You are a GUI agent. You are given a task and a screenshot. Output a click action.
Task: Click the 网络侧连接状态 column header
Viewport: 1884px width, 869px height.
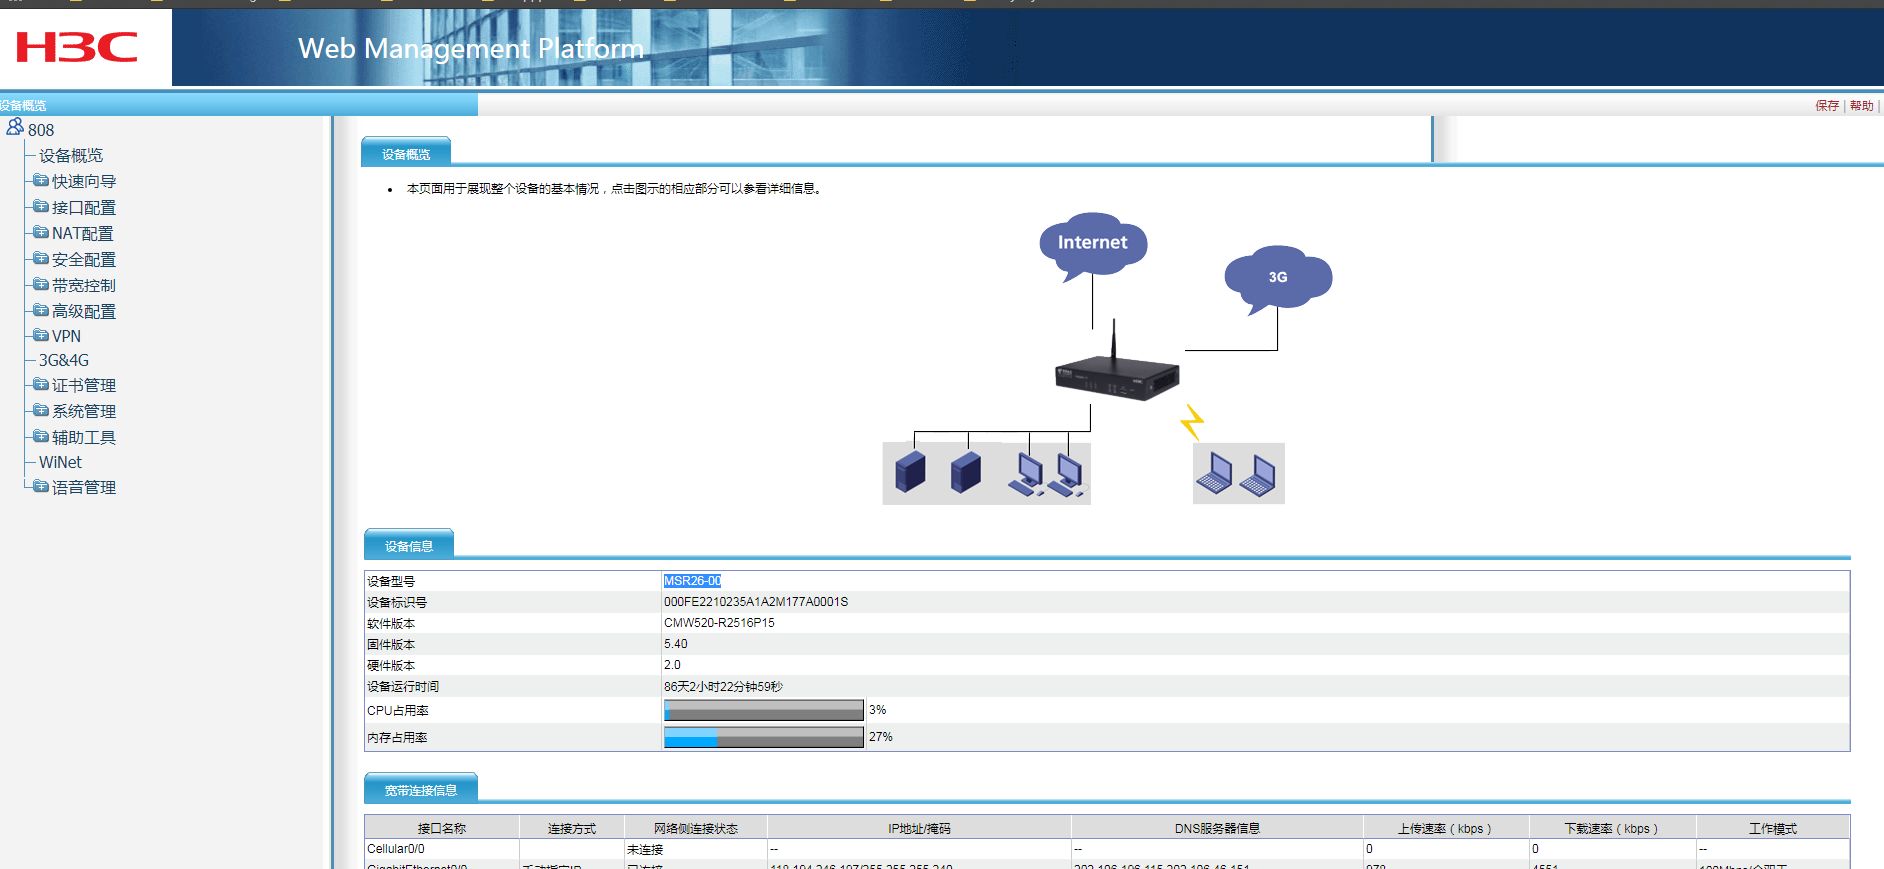696,828
